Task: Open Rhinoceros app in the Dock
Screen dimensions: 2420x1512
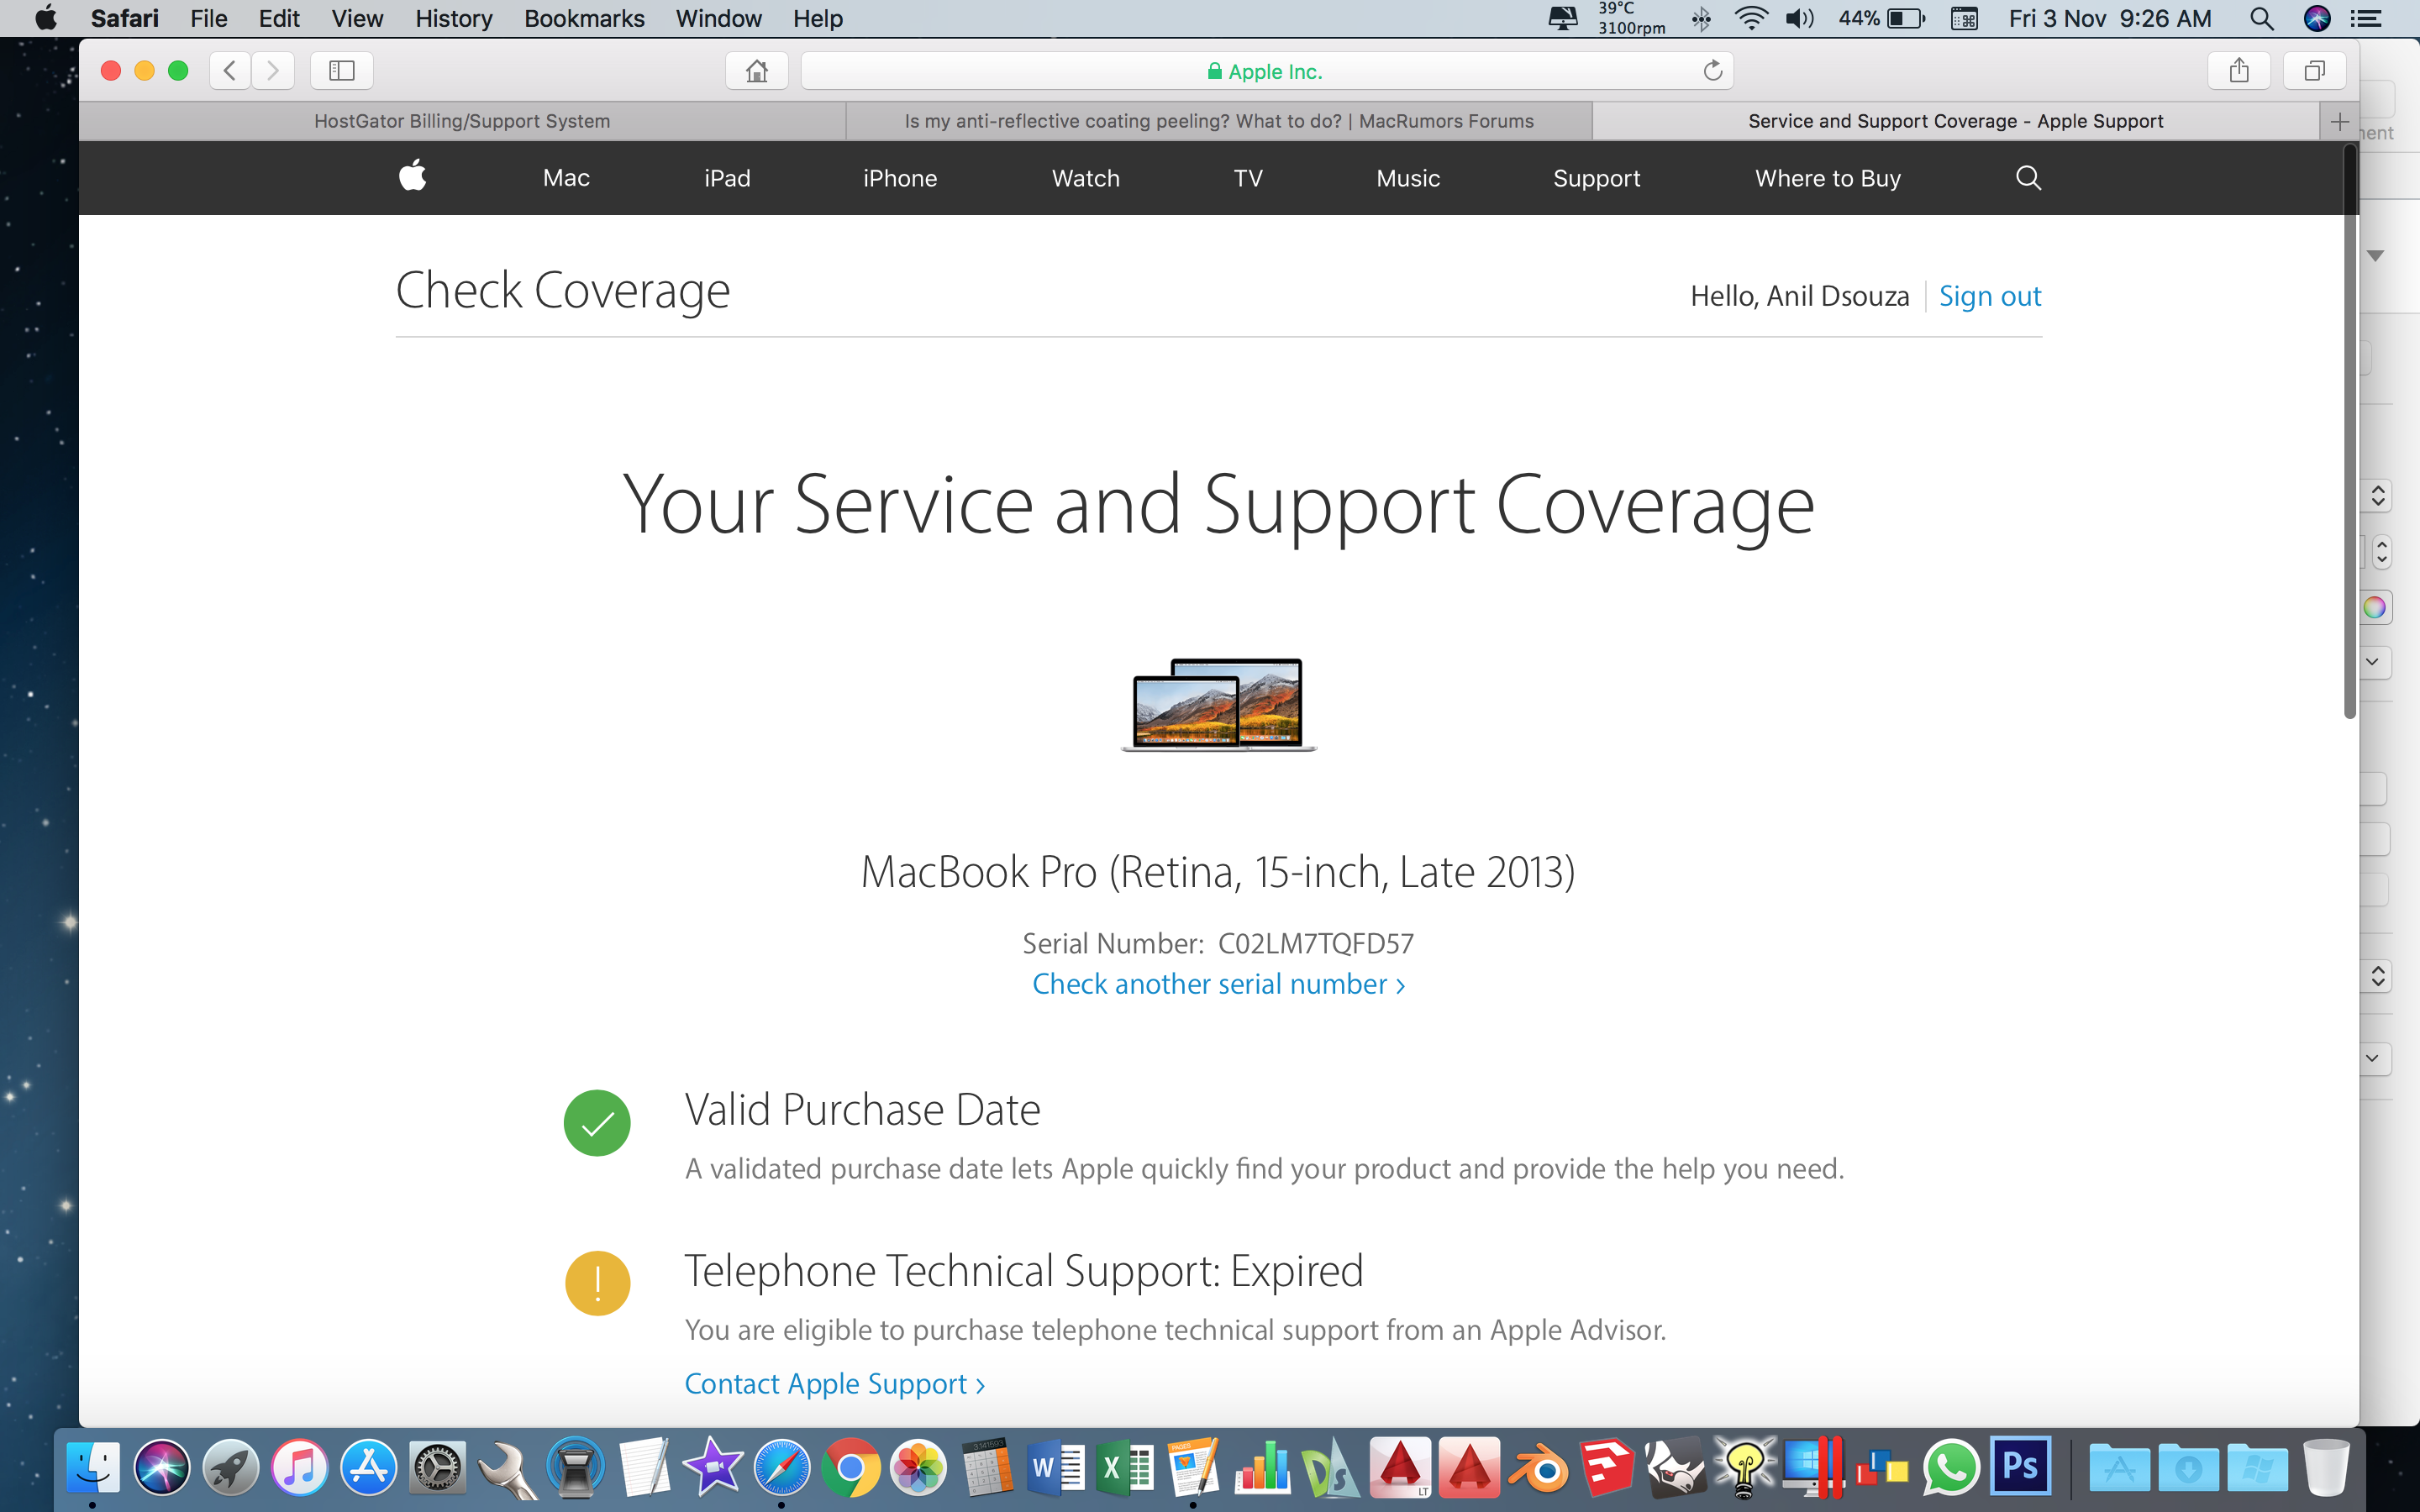Action: (x=1676, y=1468)
